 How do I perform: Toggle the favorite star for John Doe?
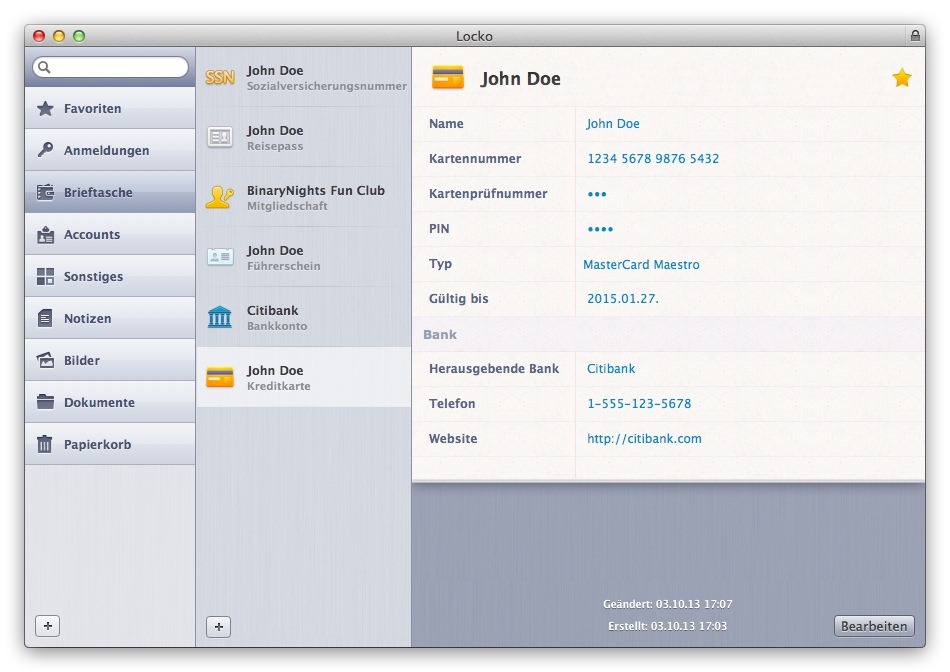tap(901, 78)
